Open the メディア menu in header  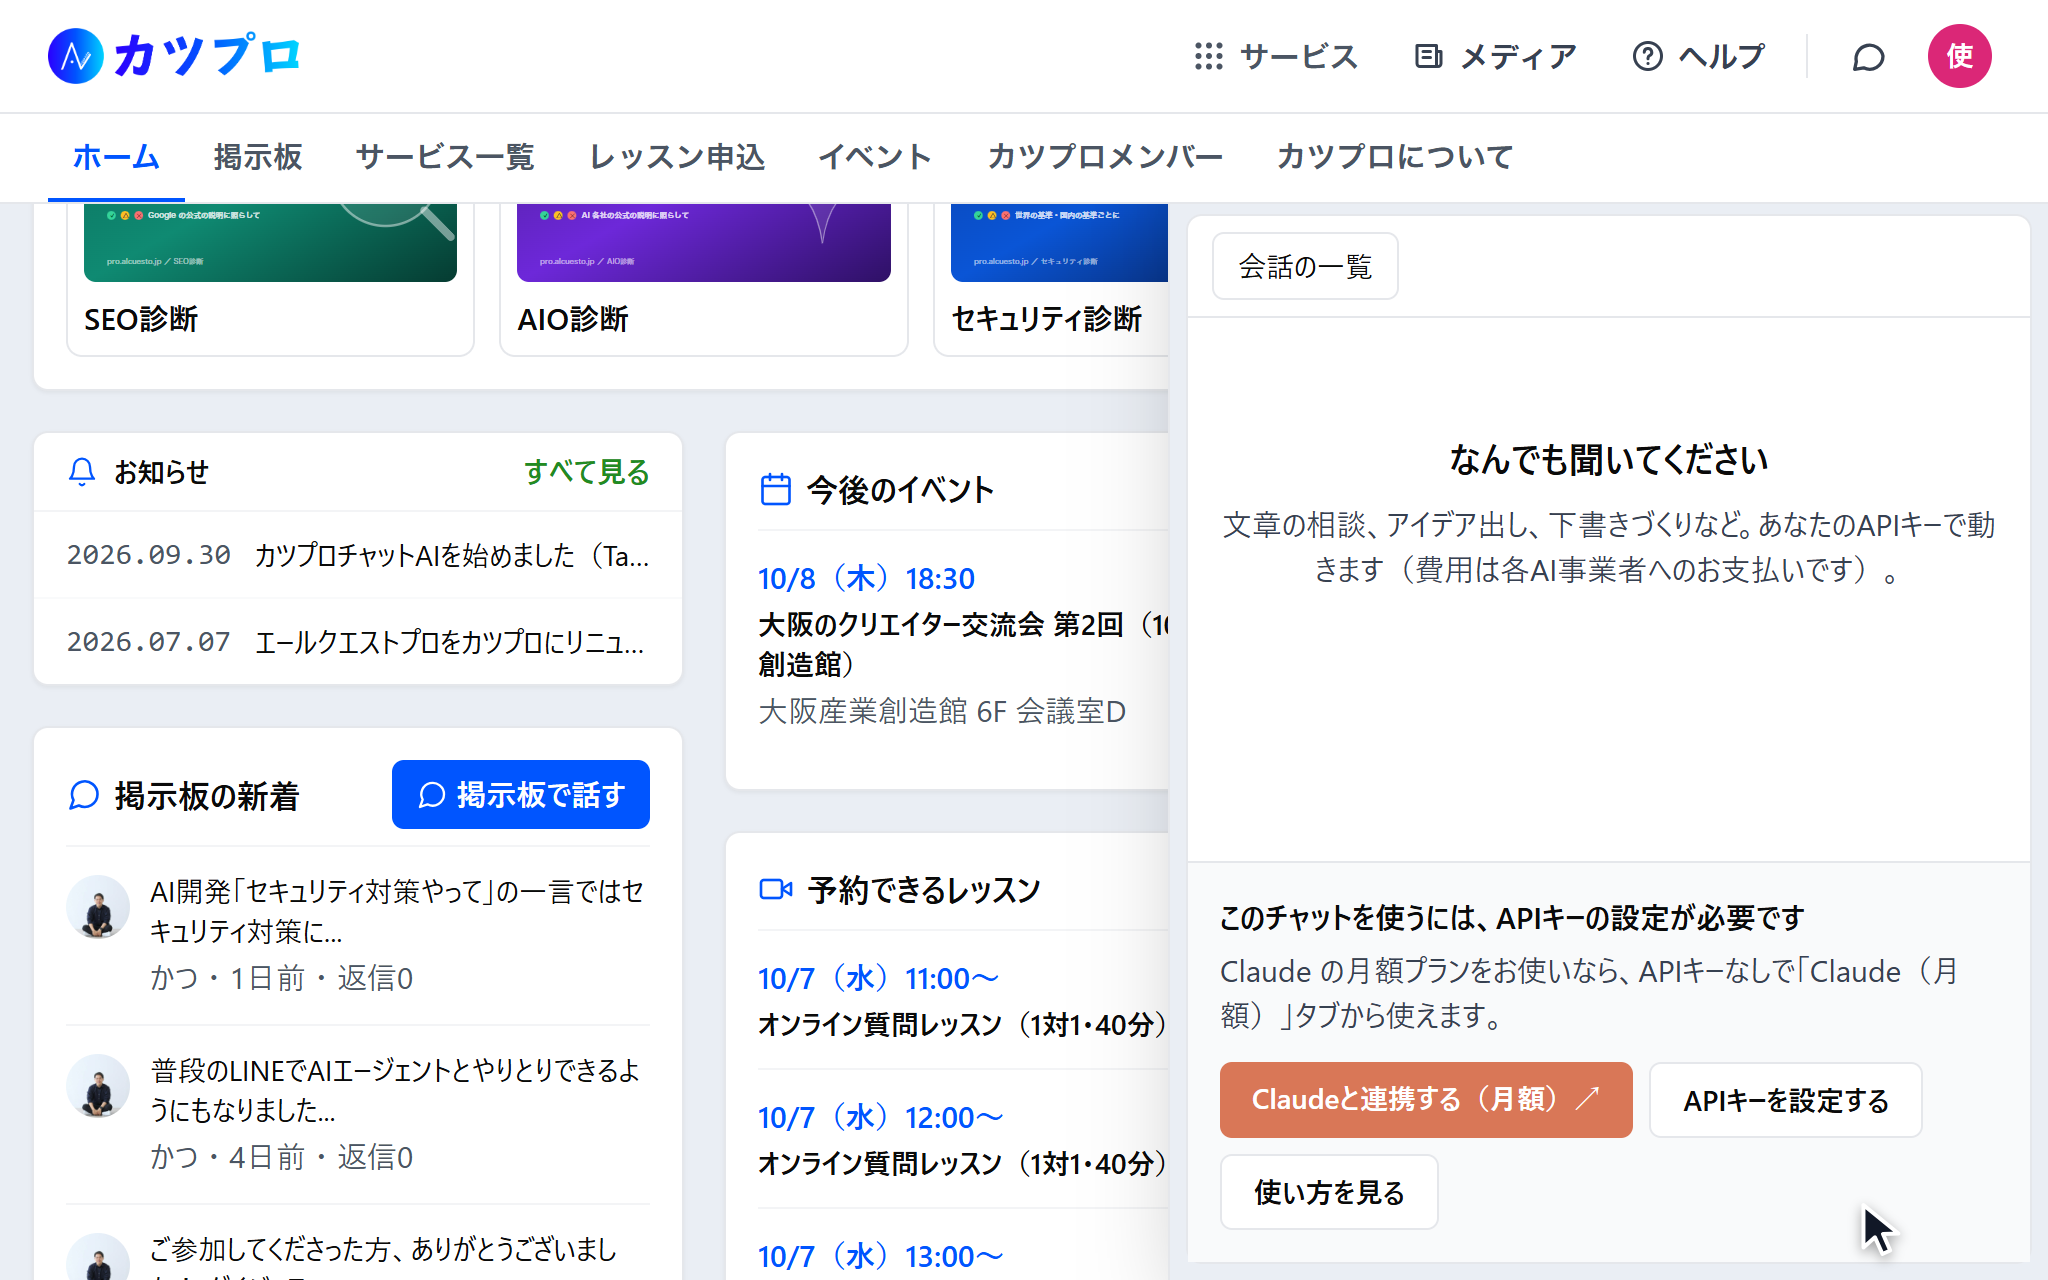1496,56
